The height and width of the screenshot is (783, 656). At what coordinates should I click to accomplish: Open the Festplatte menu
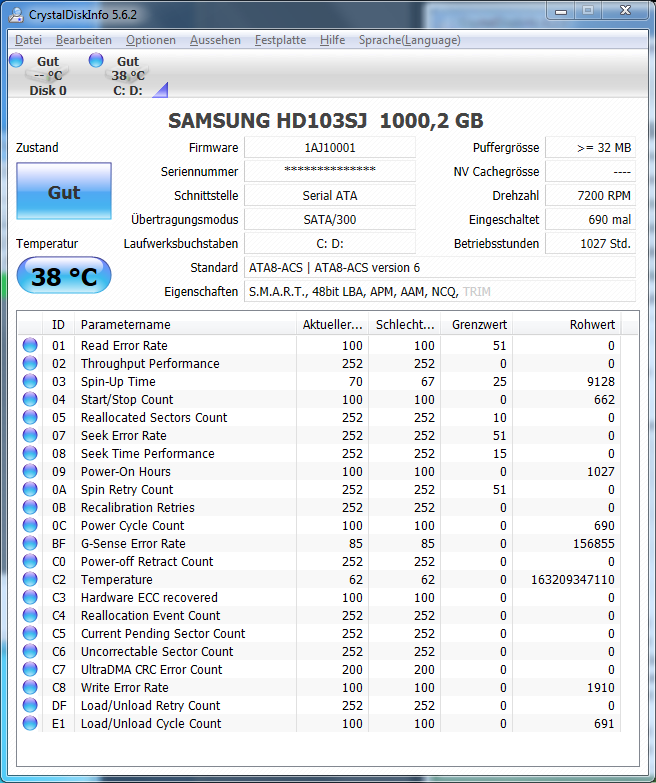[281, 40]
